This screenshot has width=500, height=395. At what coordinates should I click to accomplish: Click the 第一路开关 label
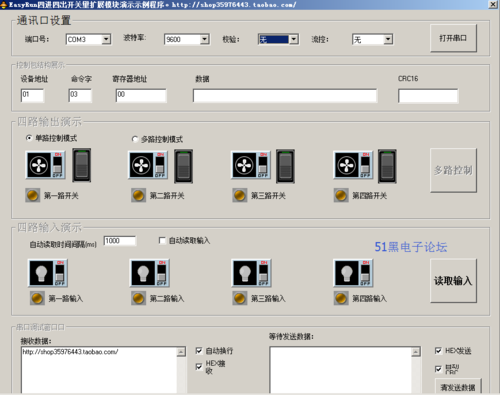coord(61,196)
